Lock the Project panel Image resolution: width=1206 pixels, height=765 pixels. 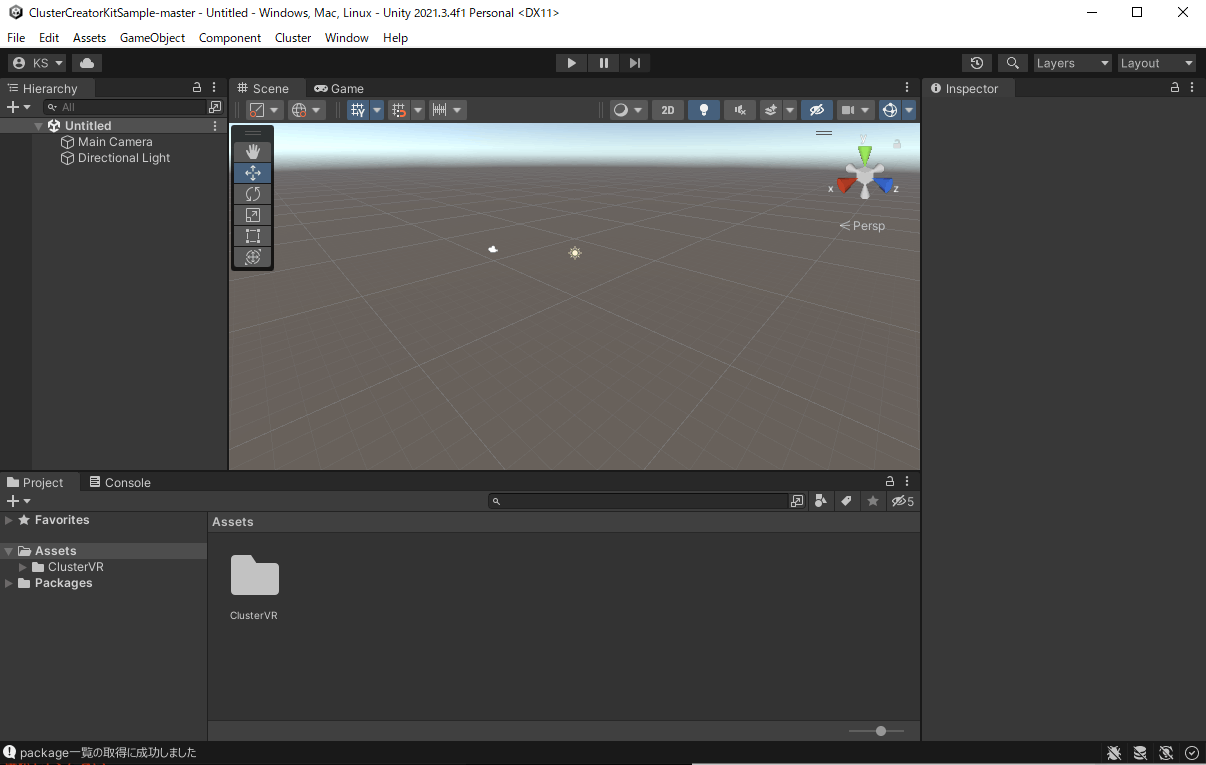pyautogui.click(x=890, y=482)
